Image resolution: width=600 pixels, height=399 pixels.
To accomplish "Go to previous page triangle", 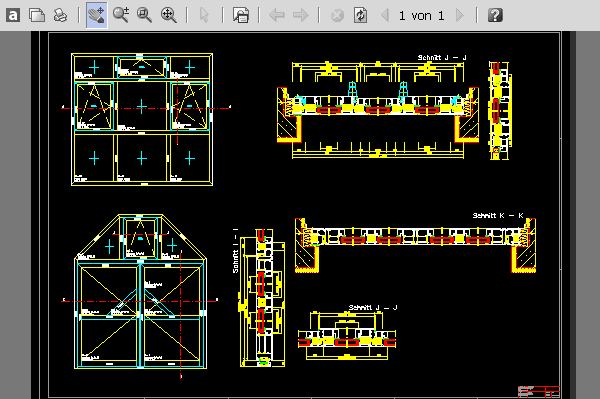I will point(385,15).
